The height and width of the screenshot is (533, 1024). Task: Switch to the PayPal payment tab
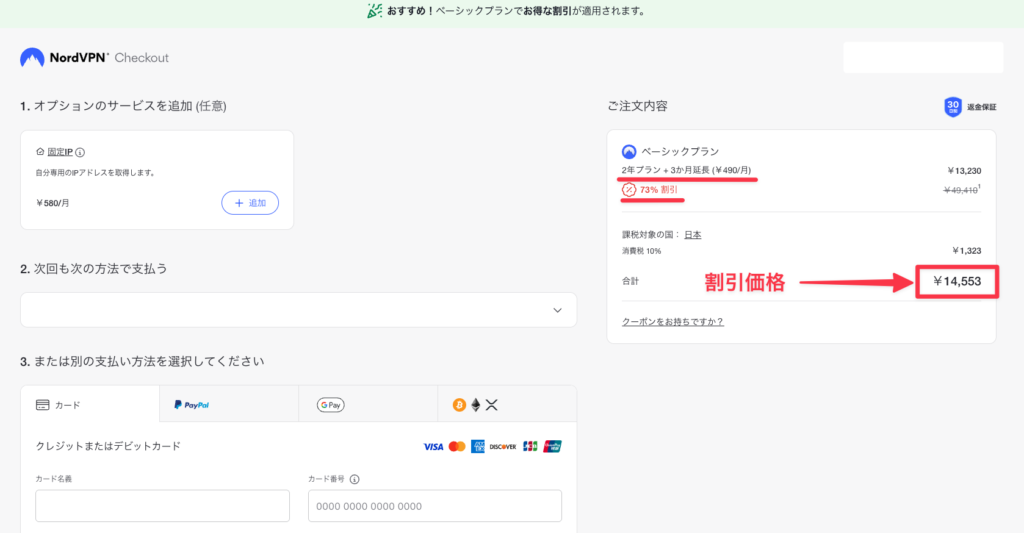click(x=229, y=404)
